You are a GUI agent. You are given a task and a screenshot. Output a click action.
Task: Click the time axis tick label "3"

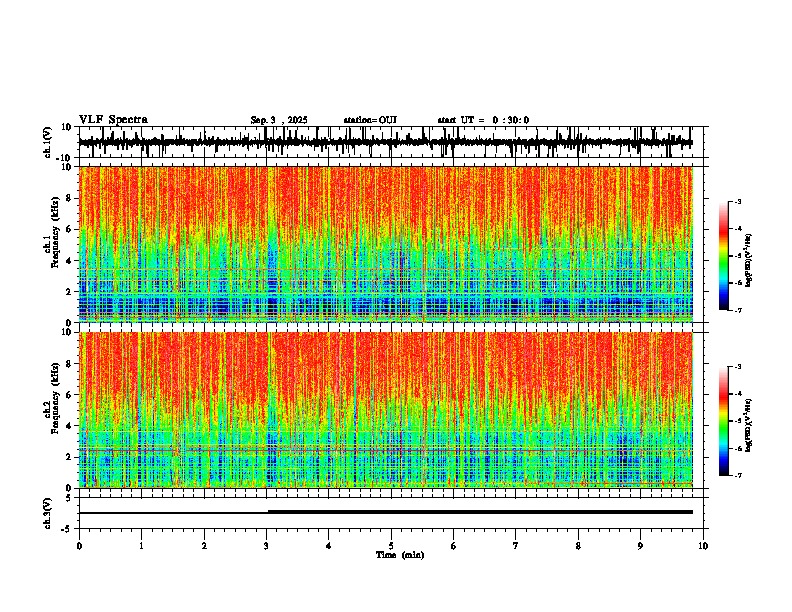coord(266,546)
